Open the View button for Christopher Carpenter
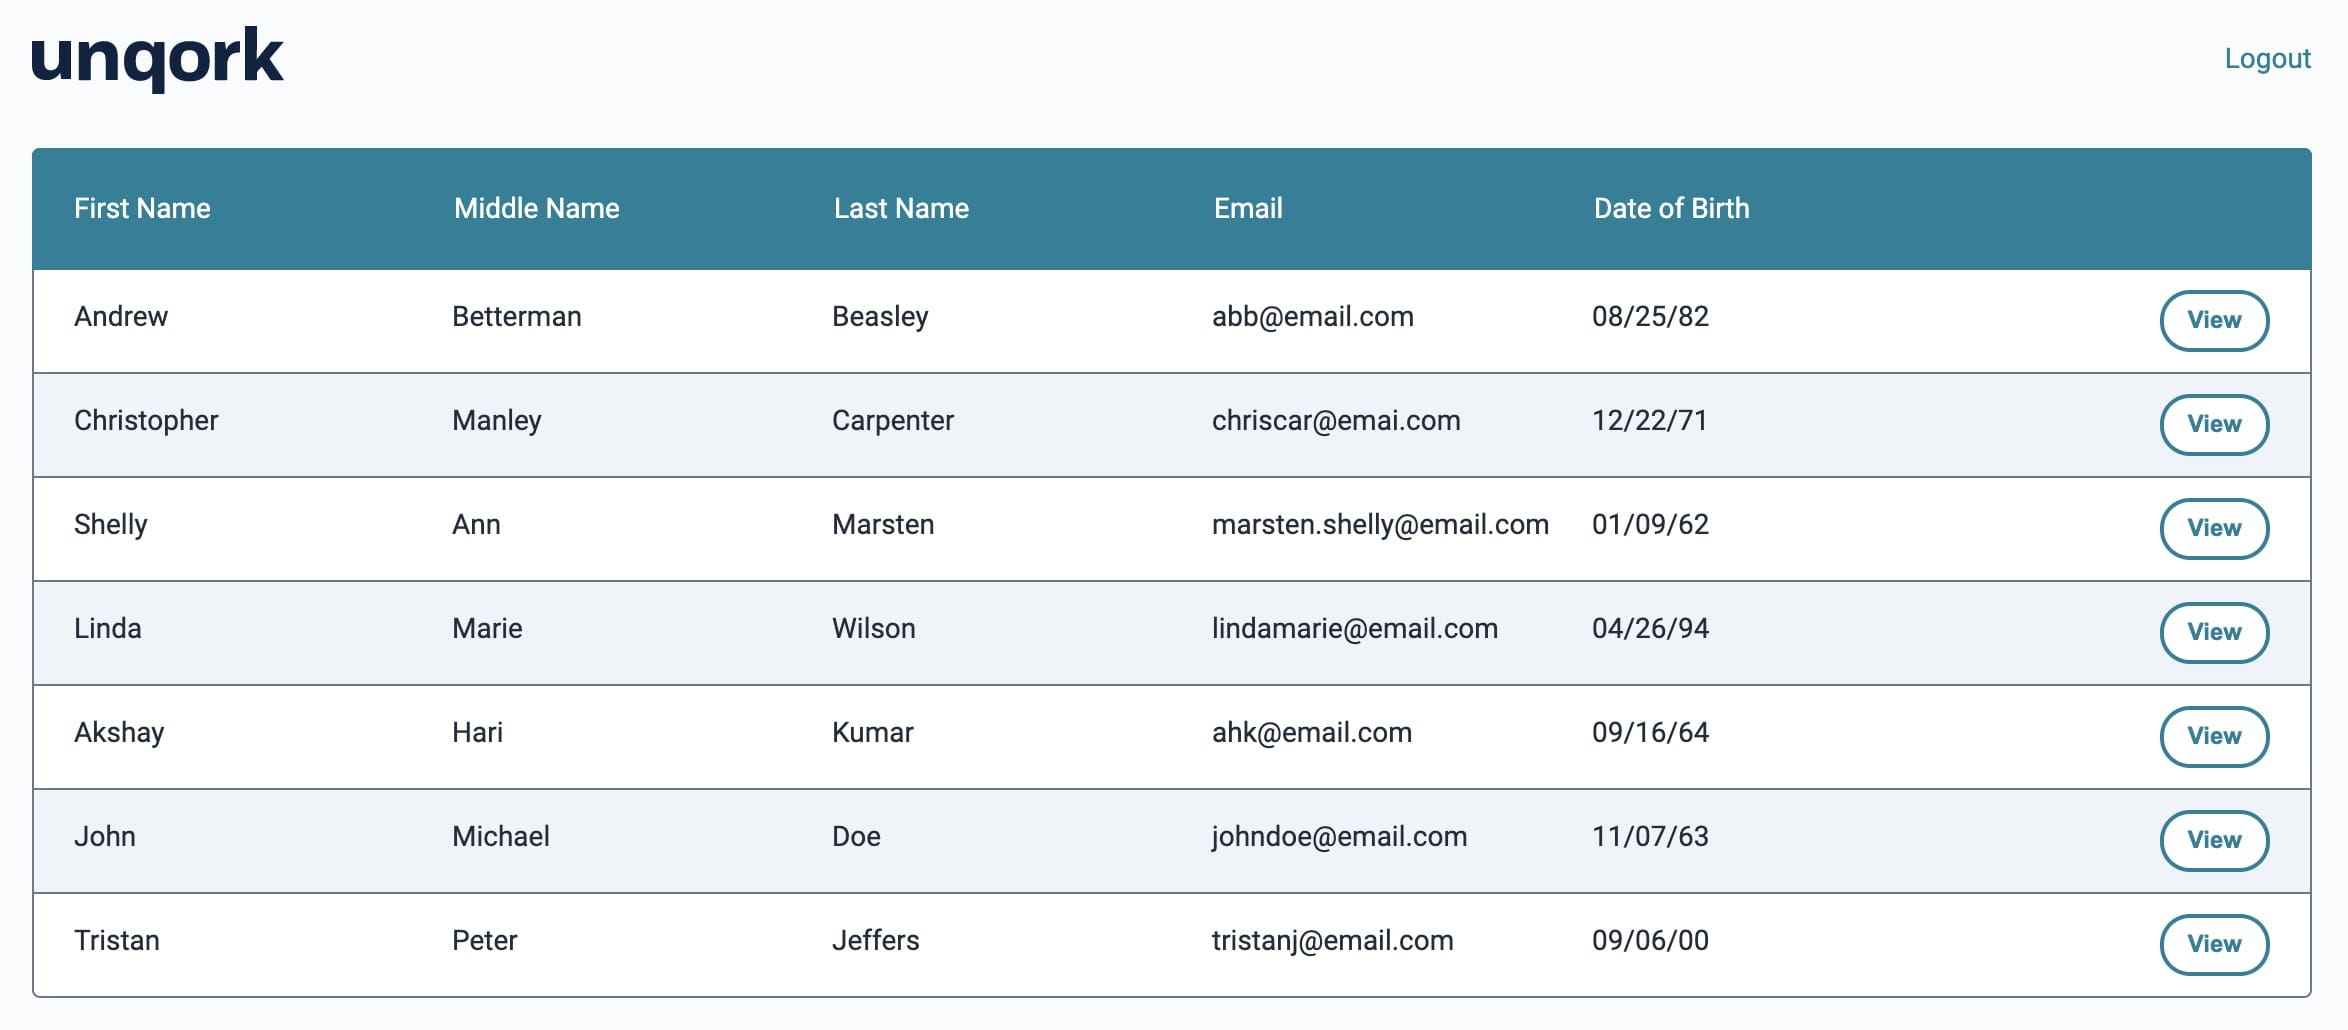The width and height of the screenshot is (2348, 1030). [2214, 425]
